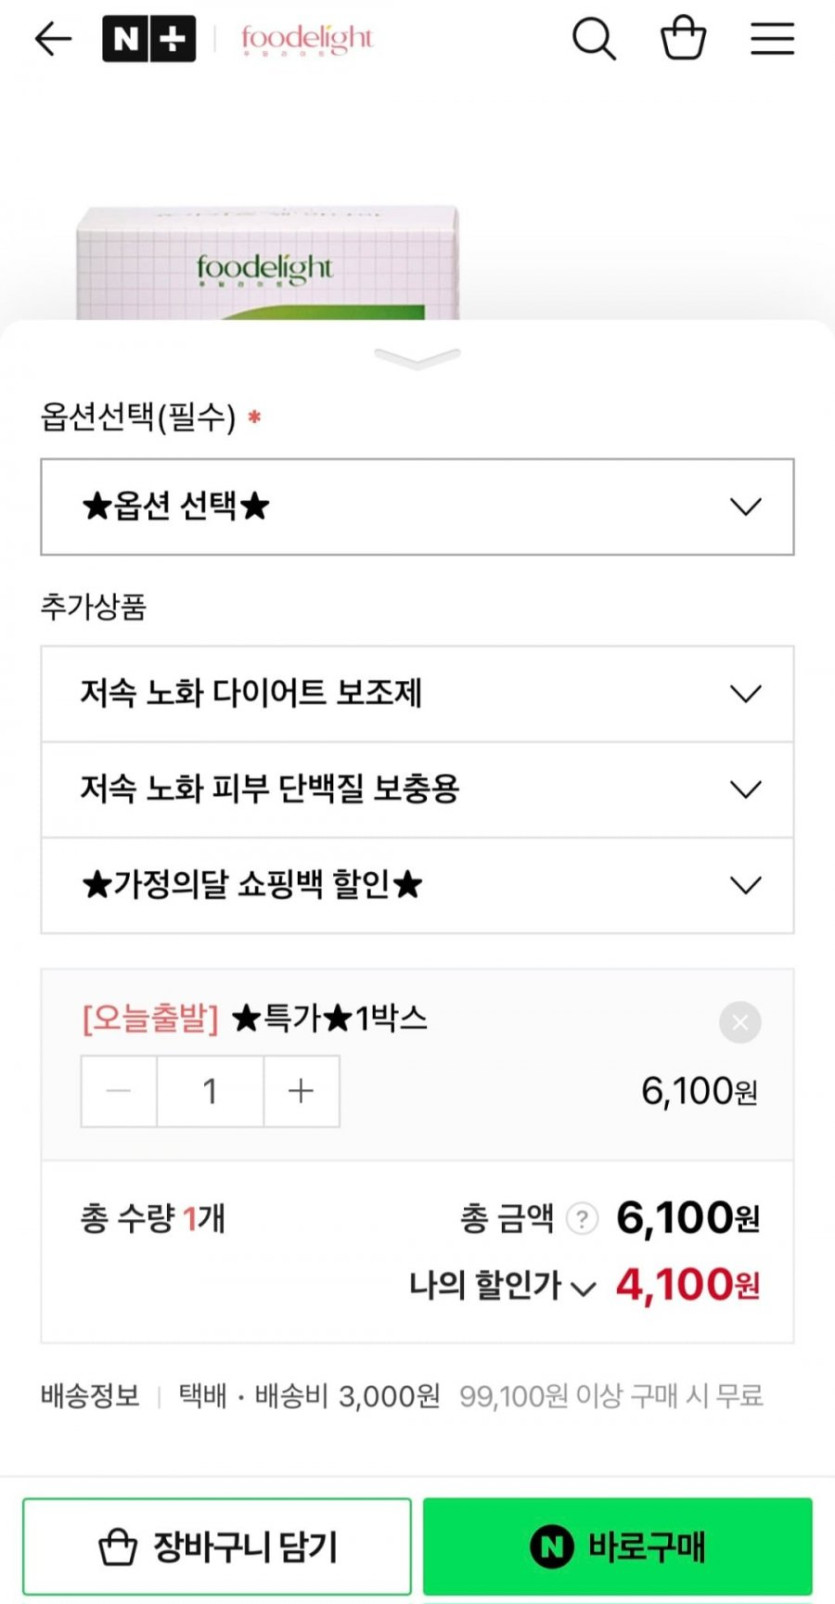Open the foodelight store logo link
This screenshot has width=835, height=1604.
click(x=306, y=39)
